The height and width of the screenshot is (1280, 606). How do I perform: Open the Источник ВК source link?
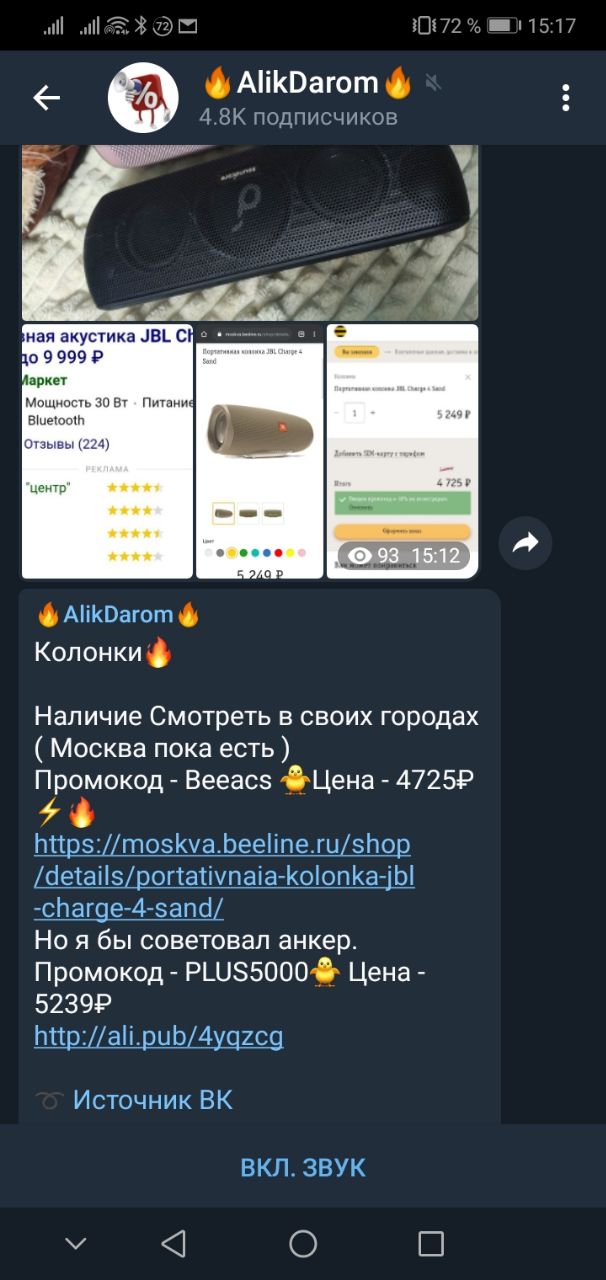click(152, 1100)
